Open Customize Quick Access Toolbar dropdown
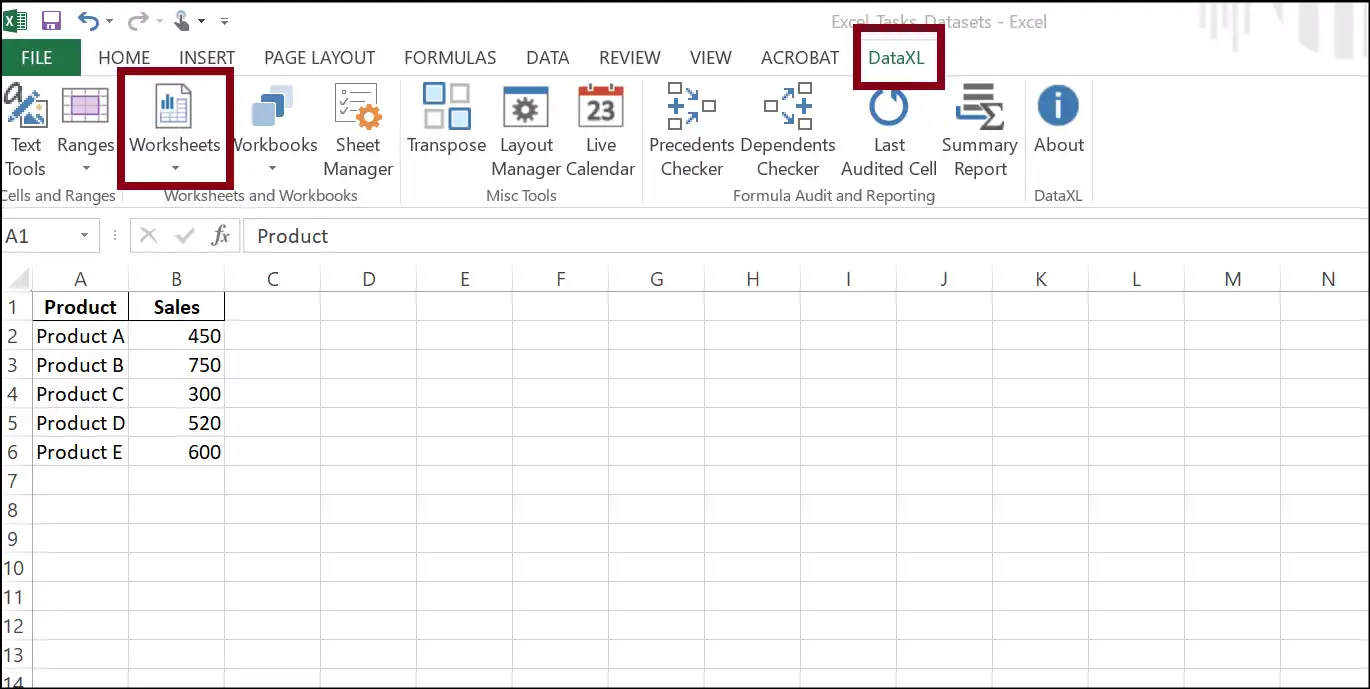 point(224,21)
